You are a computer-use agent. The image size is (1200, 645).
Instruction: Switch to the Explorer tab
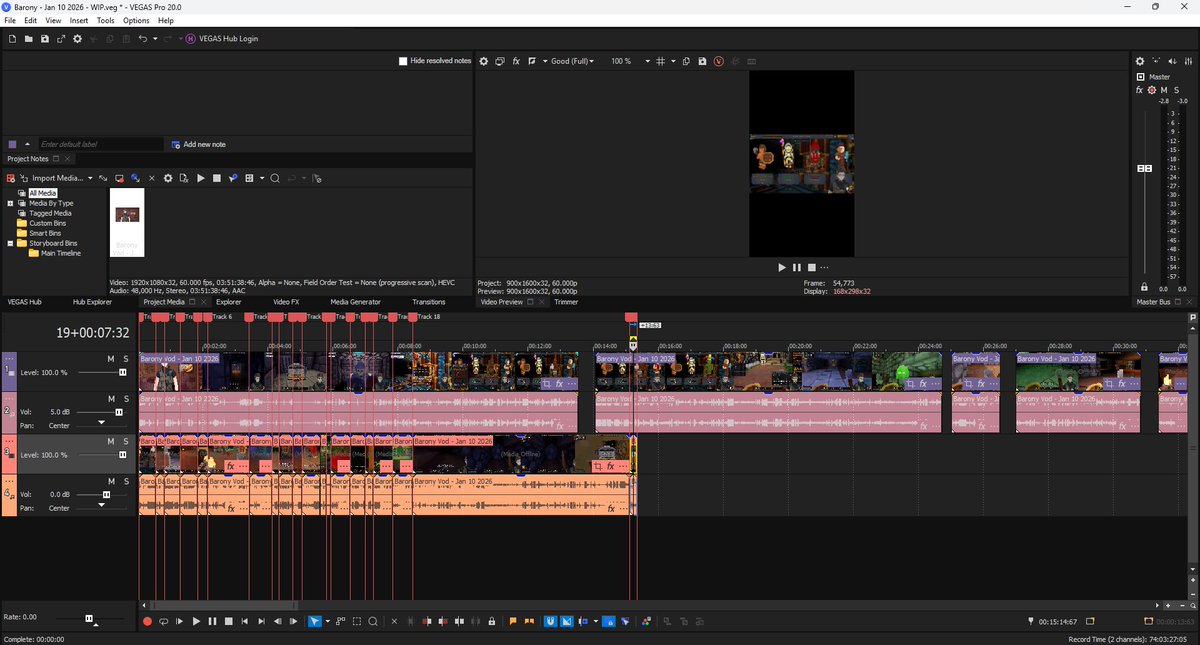pos(229,301)
